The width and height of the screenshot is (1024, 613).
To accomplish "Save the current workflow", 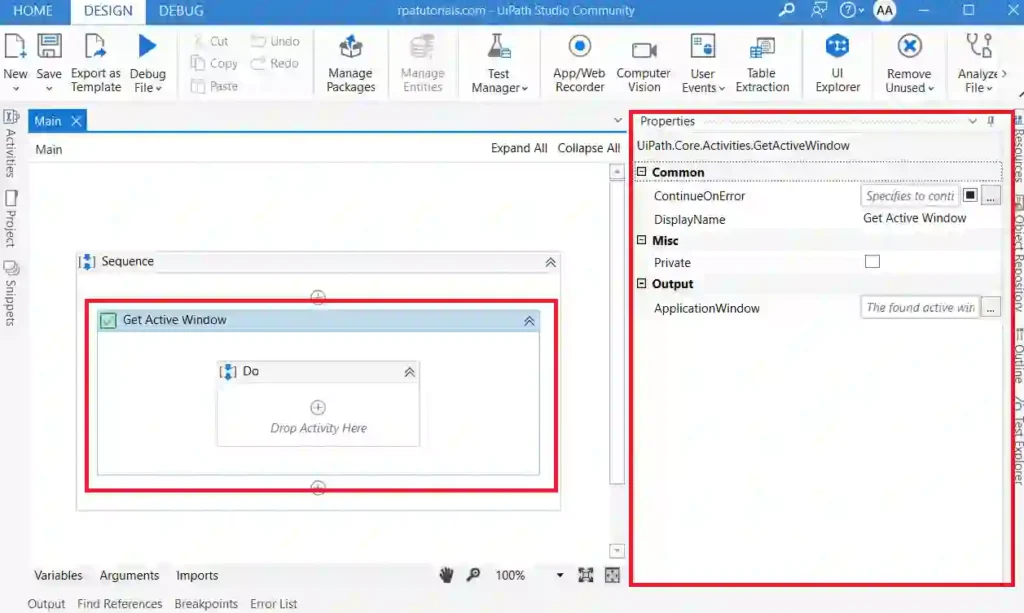I will 49,63.
